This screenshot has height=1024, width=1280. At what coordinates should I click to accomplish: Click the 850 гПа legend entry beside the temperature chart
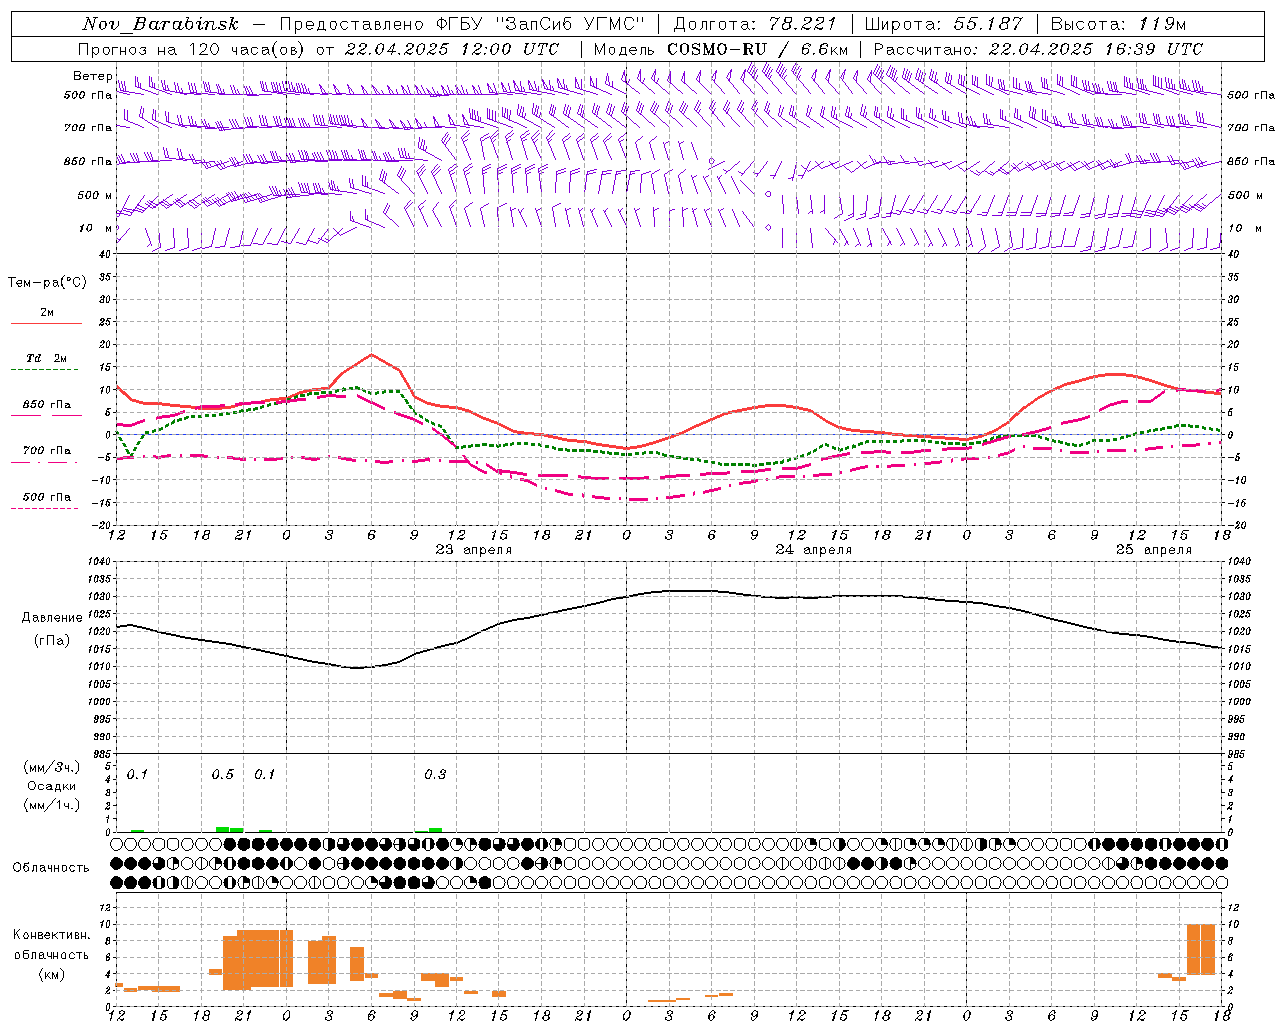click(x=47, y=405)
